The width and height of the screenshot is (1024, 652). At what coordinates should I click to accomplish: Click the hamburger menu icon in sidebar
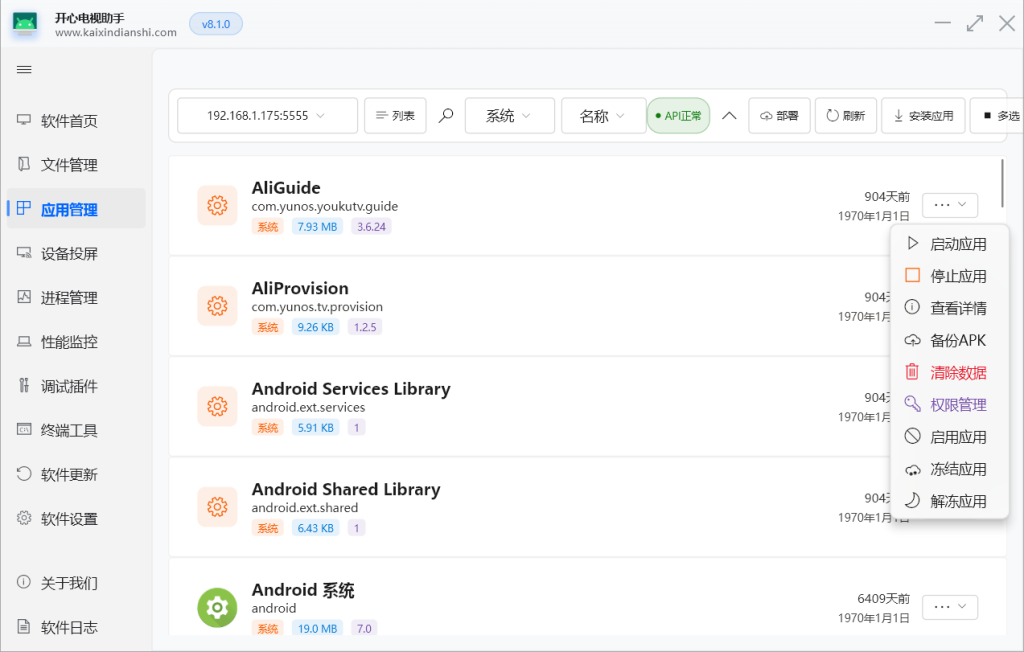click(25, 69)
